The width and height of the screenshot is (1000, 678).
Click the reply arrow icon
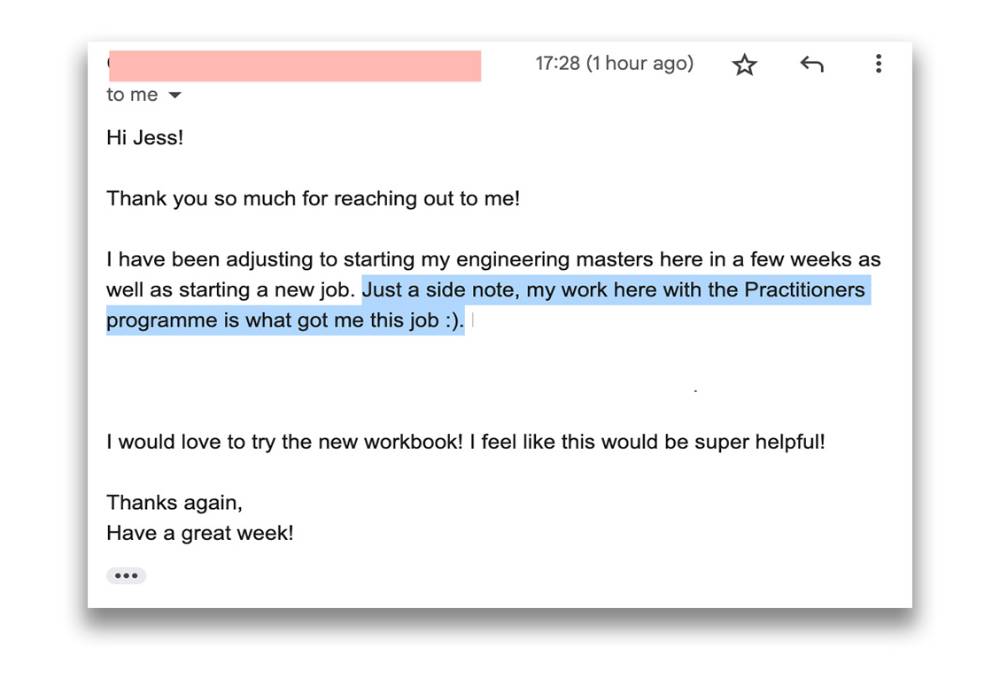click(811, 65)
